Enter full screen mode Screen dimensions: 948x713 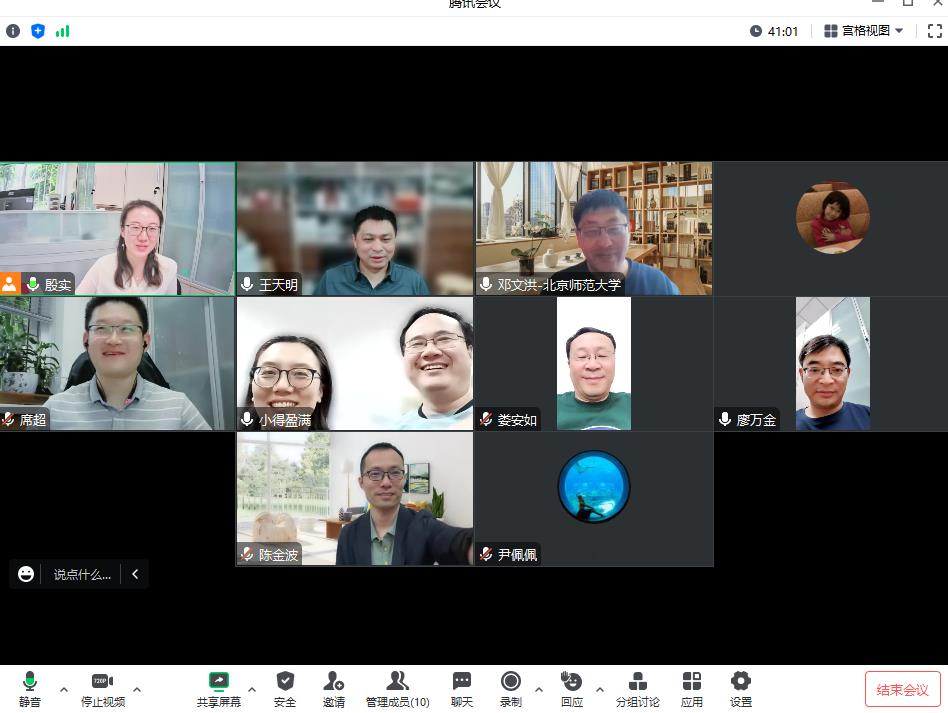[x=935, y=31]
